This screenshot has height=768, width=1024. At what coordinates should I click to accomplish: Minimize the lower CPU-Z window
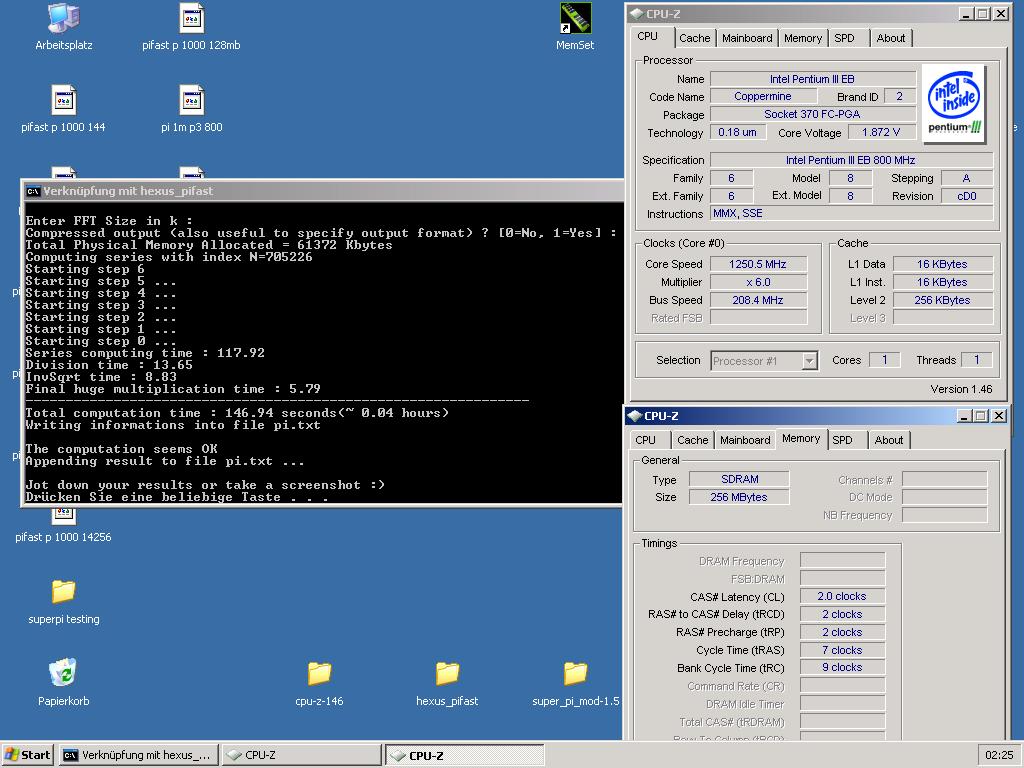[x=965, y=416]
